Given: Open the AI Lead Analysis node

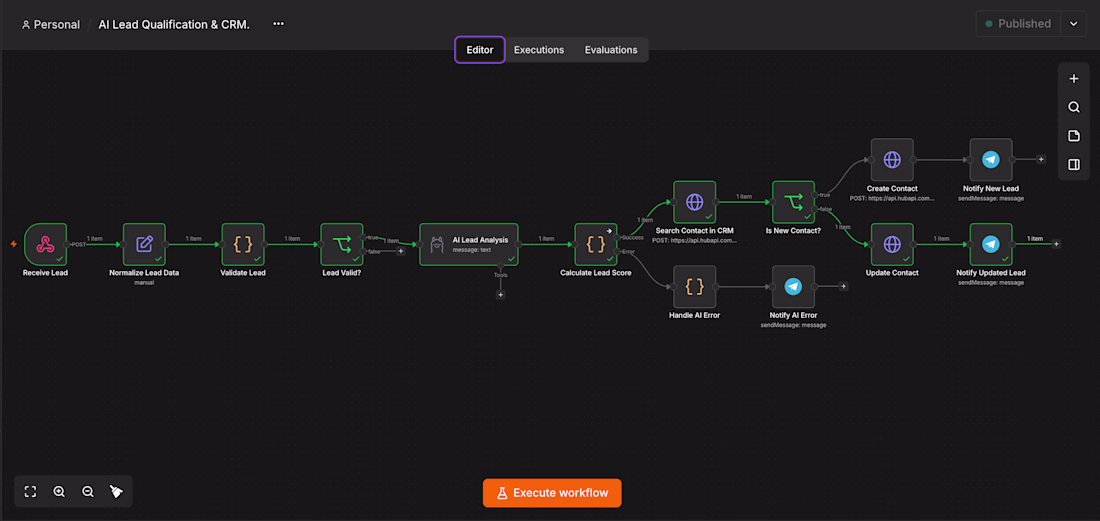Looking at the screenshot, I should tap(469, 245).
